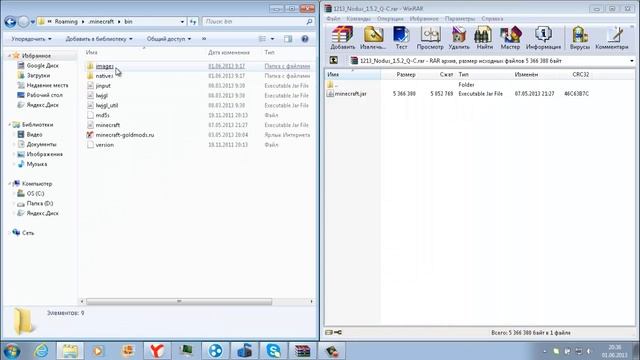Image resolution: width=640 pixels, height=360 pixels.
Task: Switch to WinRAR via its taskbar icon
Action: point(302,351)
